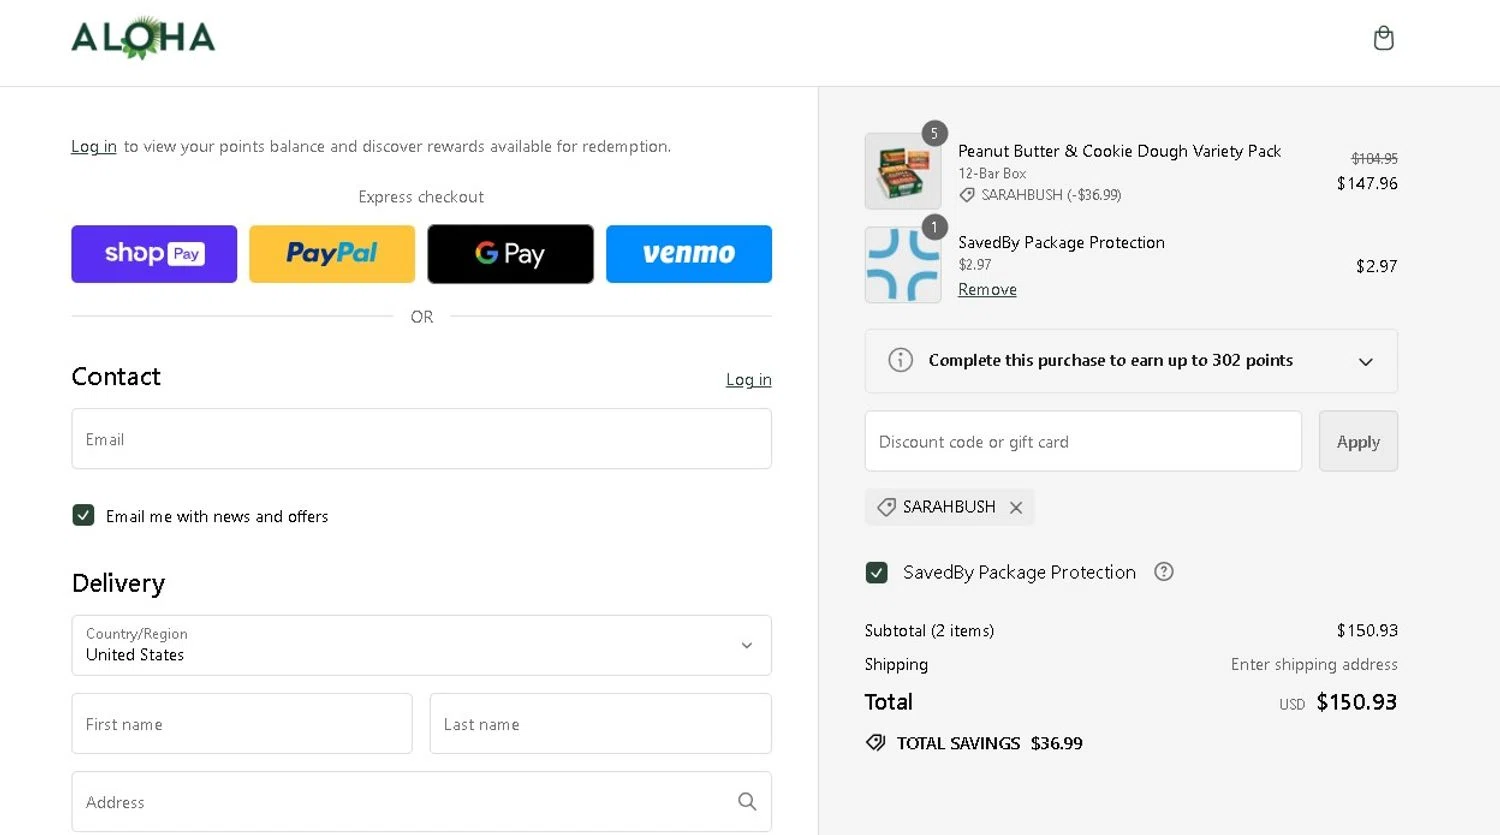Remove SavedBy Package Protection from order
Screen dimensions: 1500x835
point(987,290)
